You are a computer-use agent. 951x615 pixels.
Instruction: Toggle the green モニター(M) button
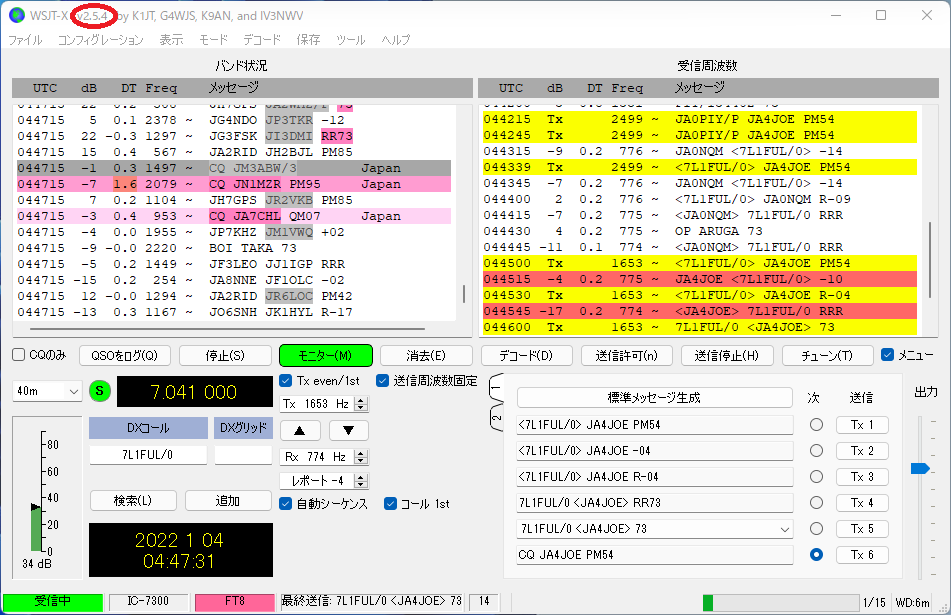coord(326,355)
